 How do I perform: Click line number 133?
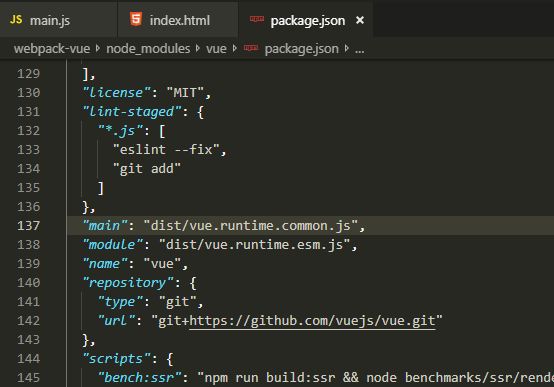point(29,149)
